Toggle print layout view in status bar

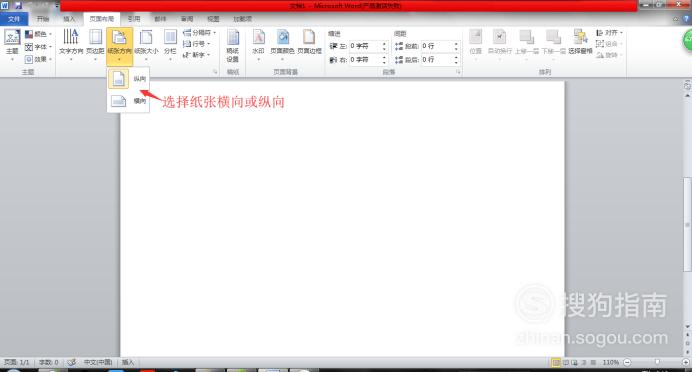click(x=556, y=362)
